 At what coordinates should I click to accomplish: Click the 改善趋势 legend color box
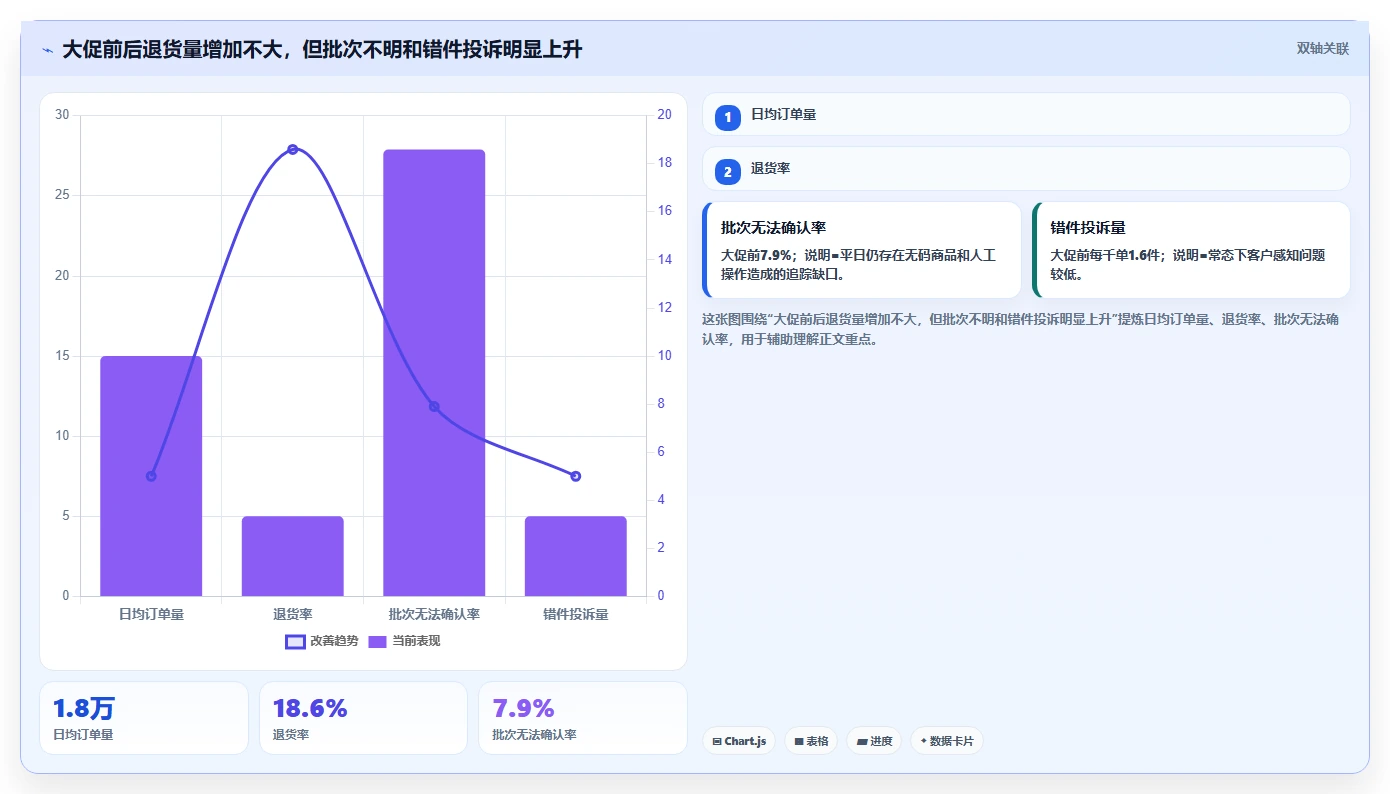click(295, 641)
